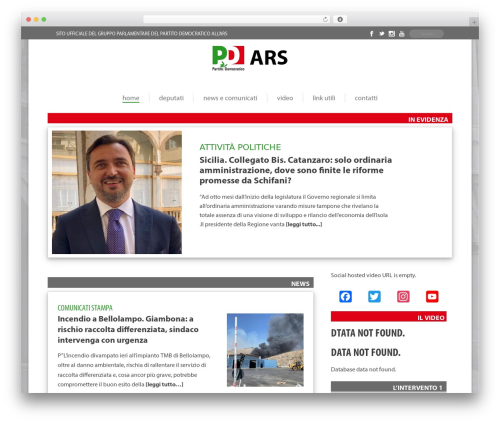The height and width of the screenshot is (423, 500).
Task: Click leggi tutto in the featured article
Action: click(304, 224)
